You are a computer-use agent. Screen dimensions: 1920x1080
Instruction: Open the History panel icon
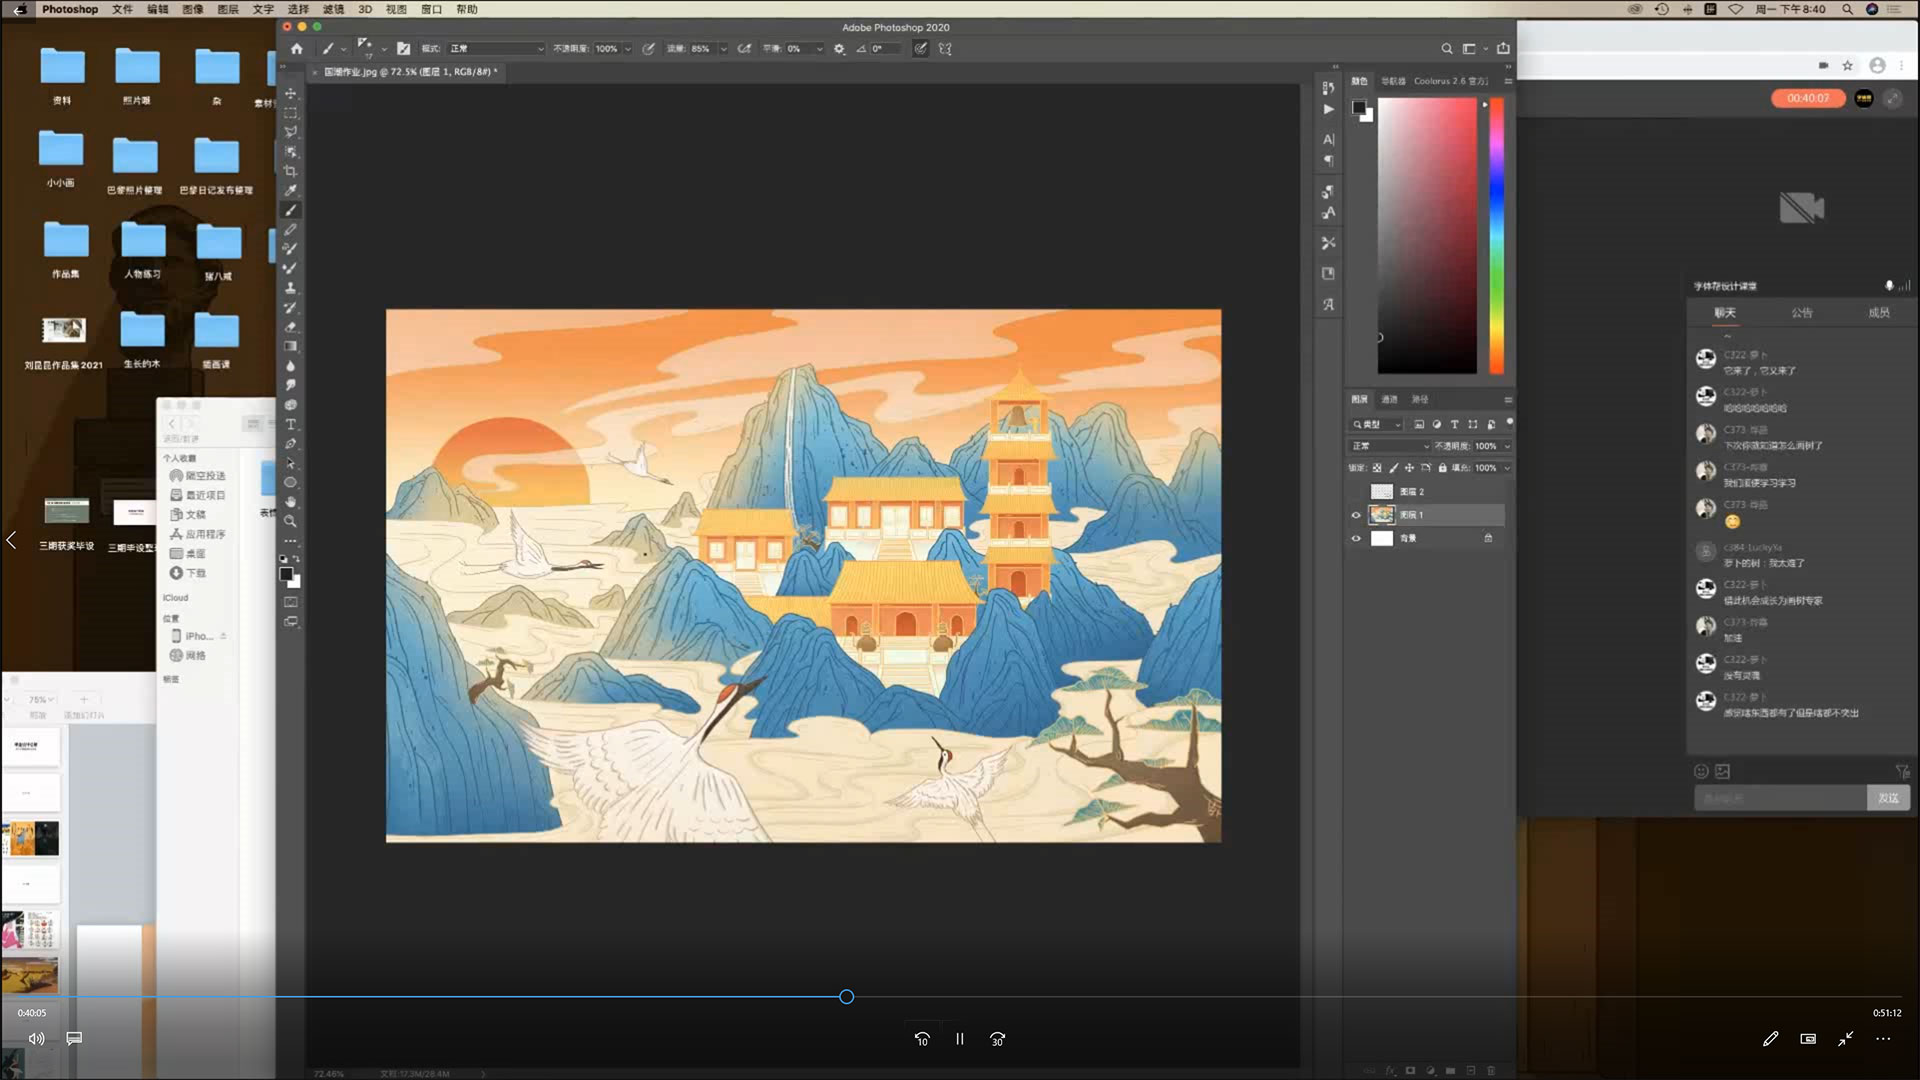coord(1328,88)
